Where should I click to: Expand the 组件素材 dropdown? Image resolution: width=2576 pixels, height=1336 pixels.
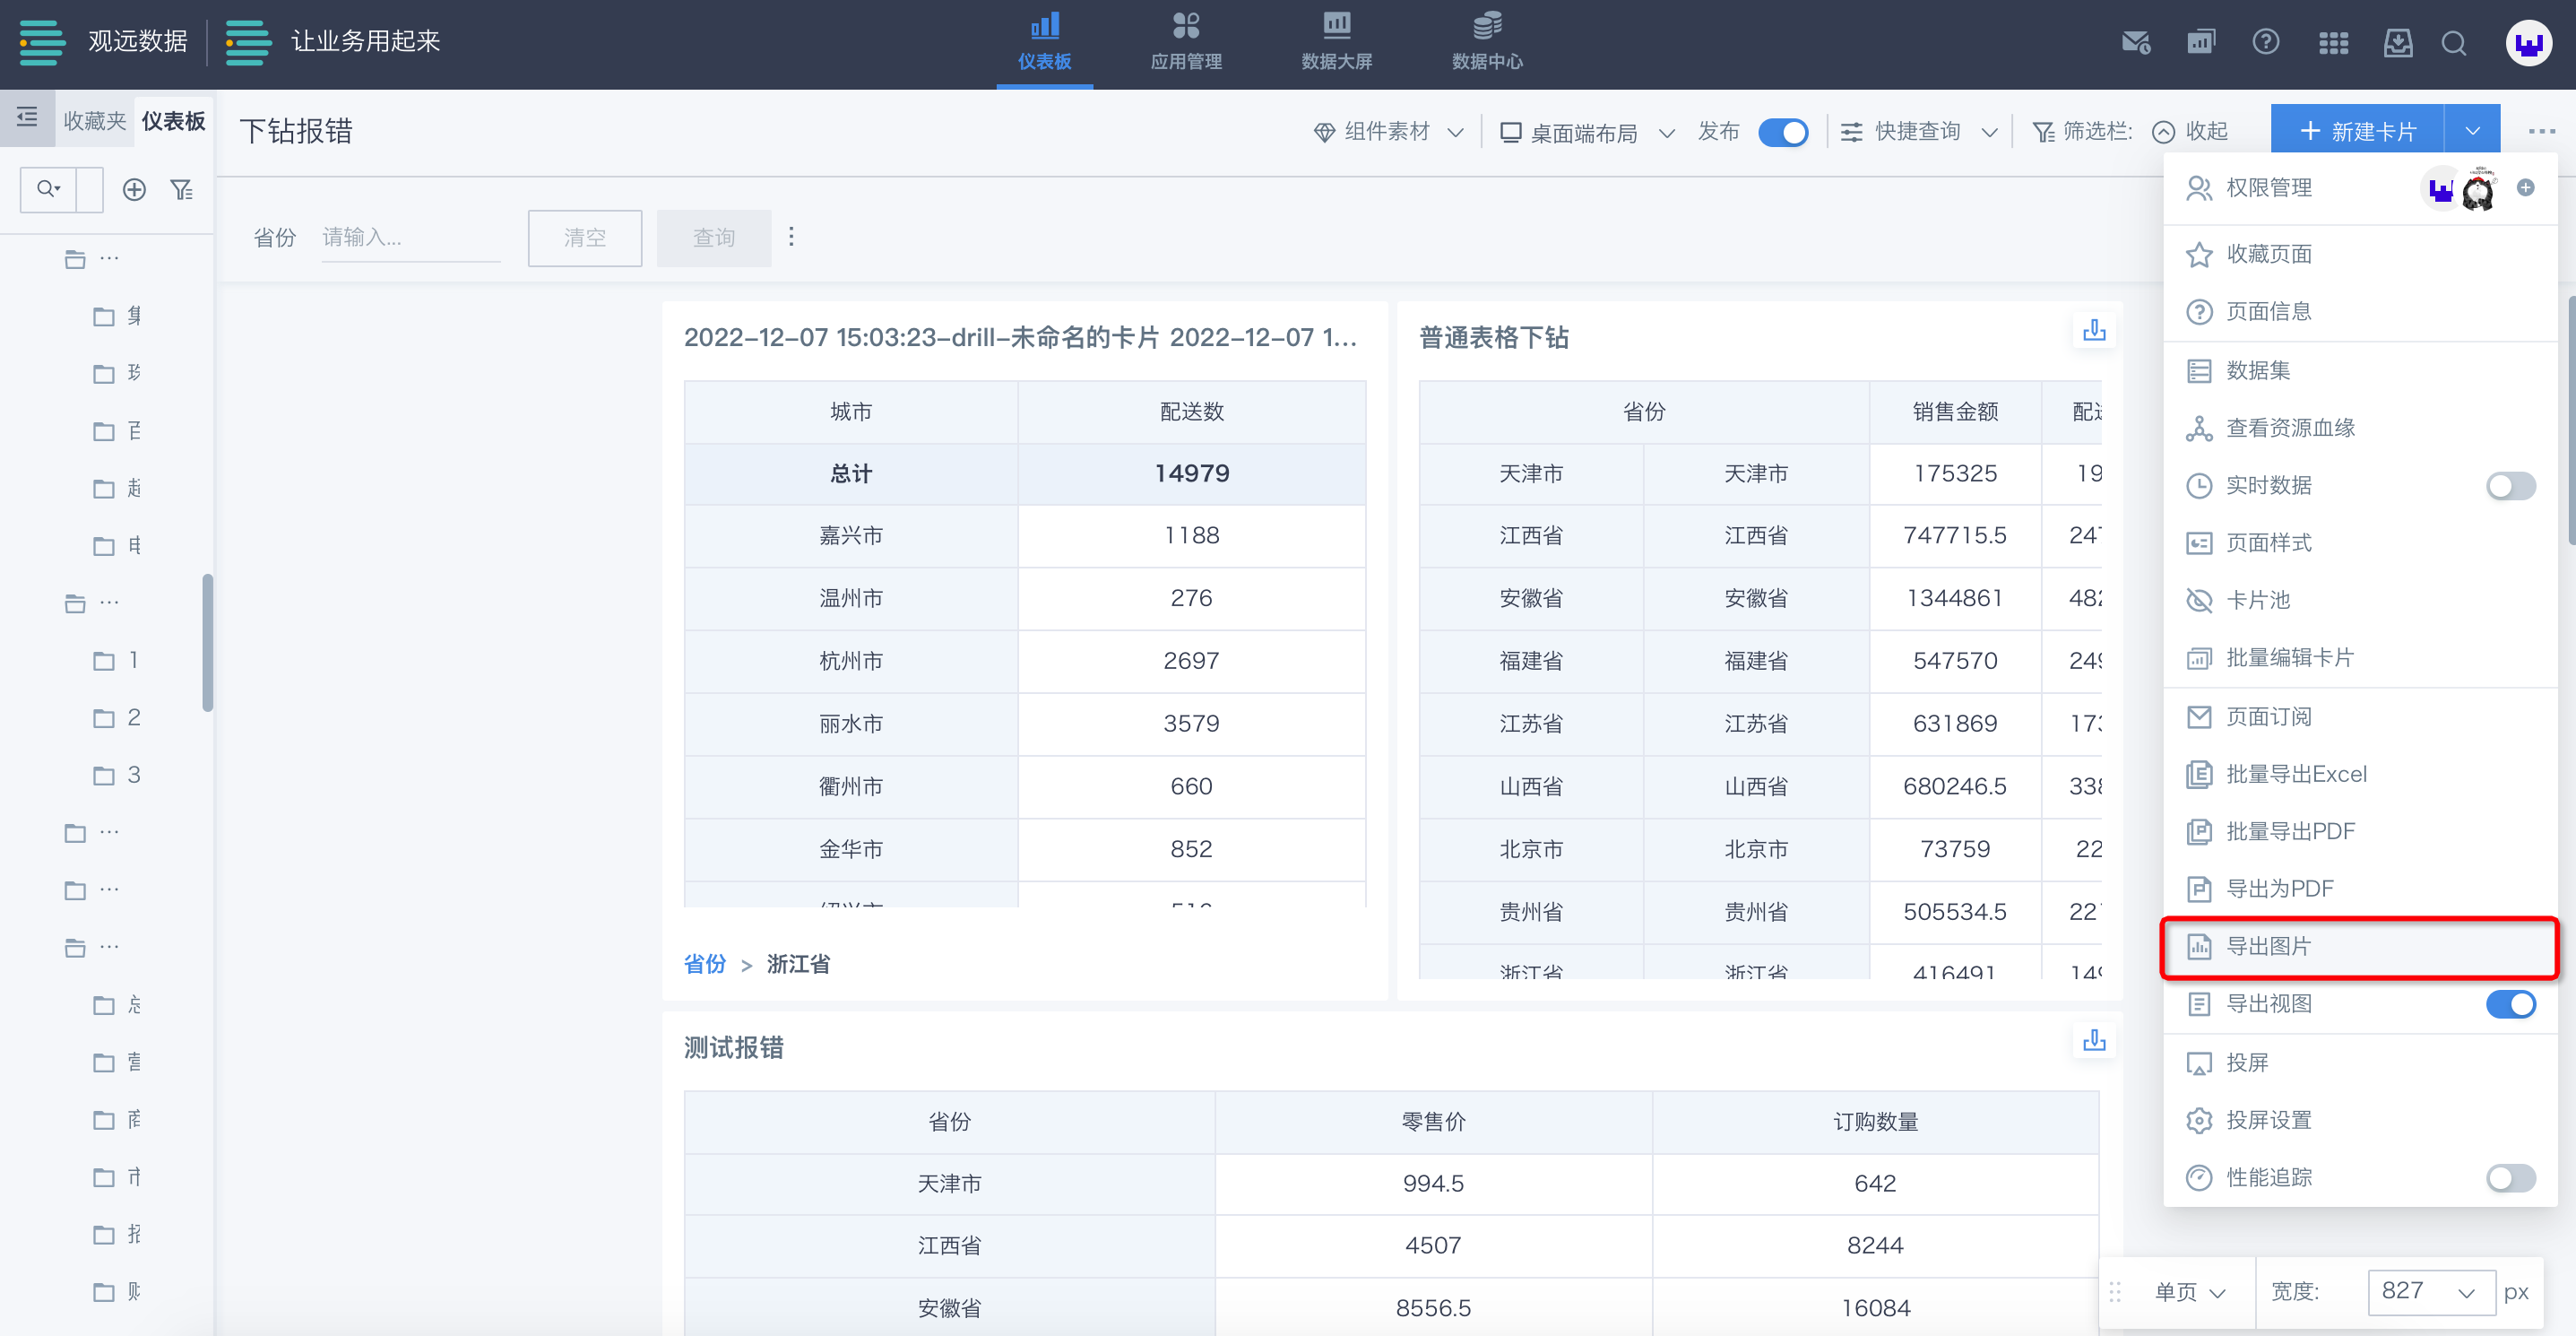(x=1388, y=132)
